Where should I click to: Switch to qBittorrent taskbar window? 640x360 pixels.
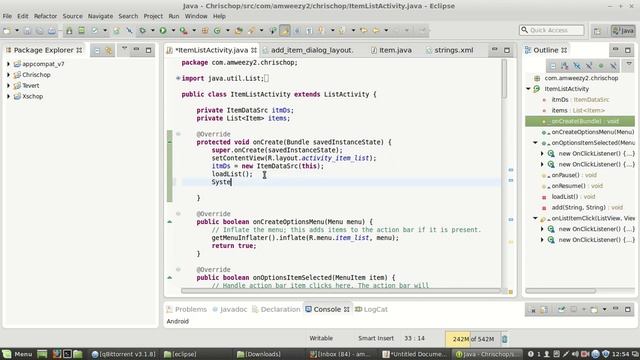(x=123, y=354)
